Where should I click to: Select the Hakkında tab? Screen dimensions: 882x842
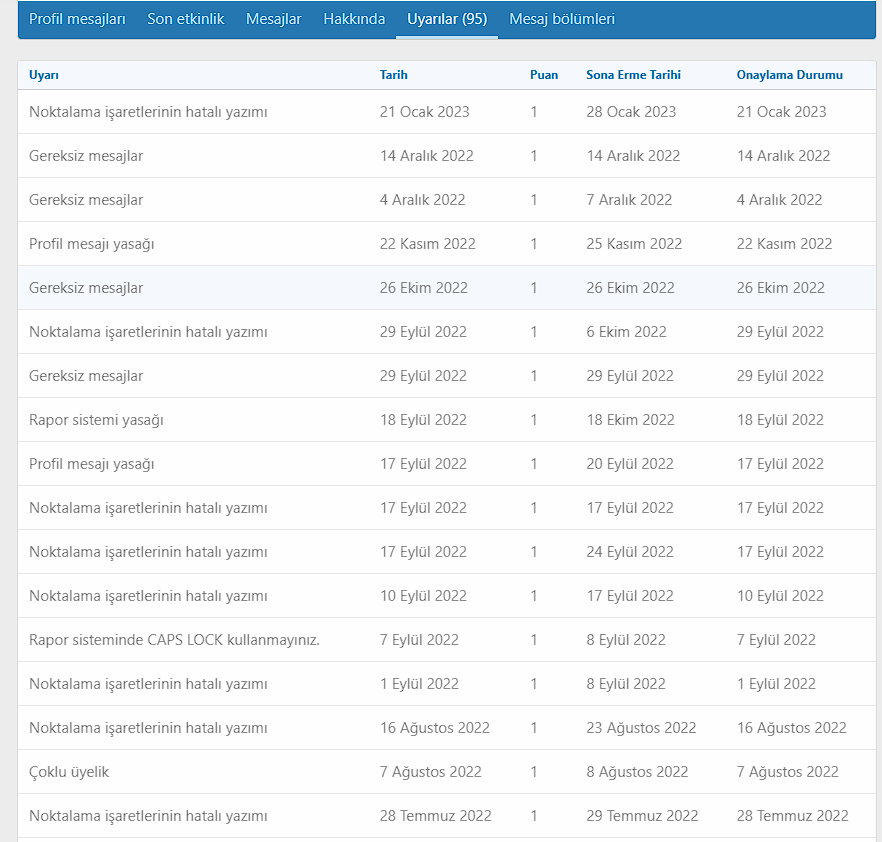pos(354,19)
